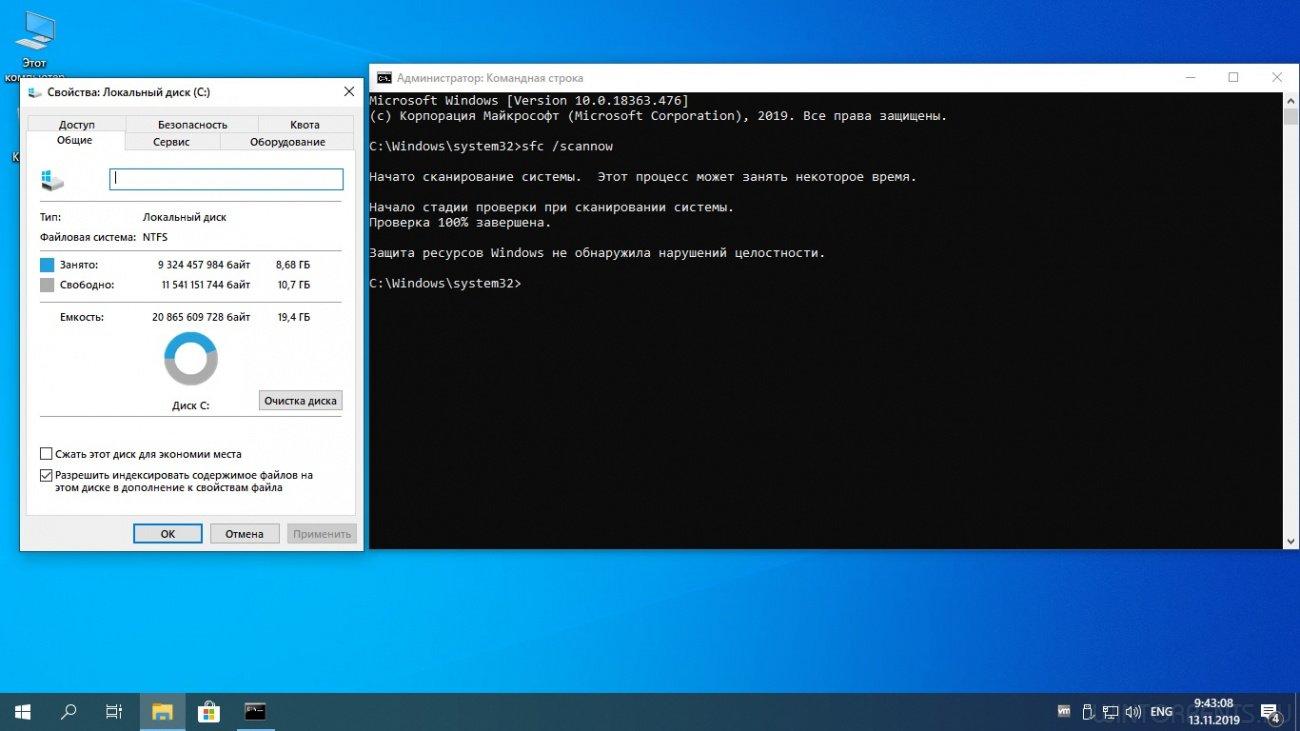Open VMware Tools tray icon
The image size is (1300, 731).
point(1064,712)
